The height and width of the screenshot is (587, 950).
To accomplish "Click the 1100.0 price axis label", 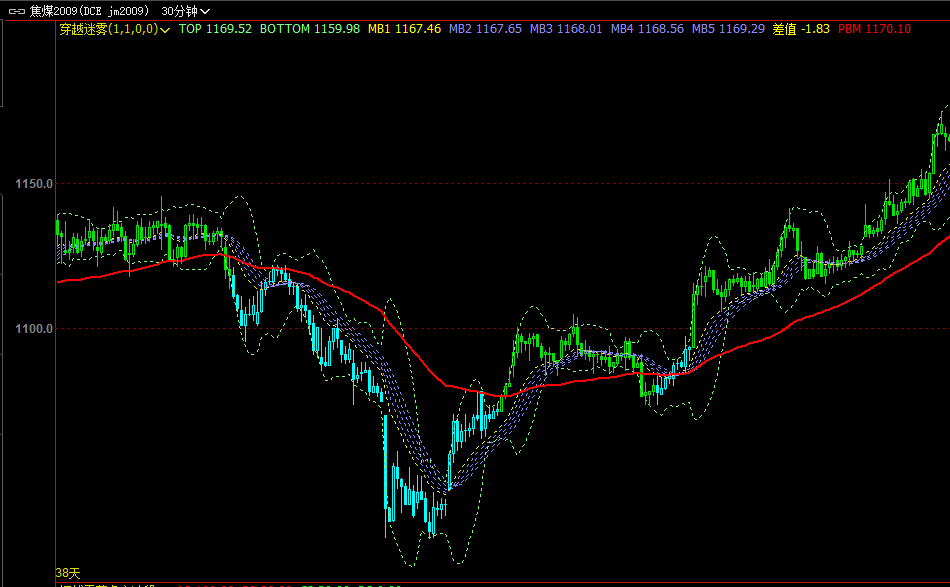I will [33, 328].
